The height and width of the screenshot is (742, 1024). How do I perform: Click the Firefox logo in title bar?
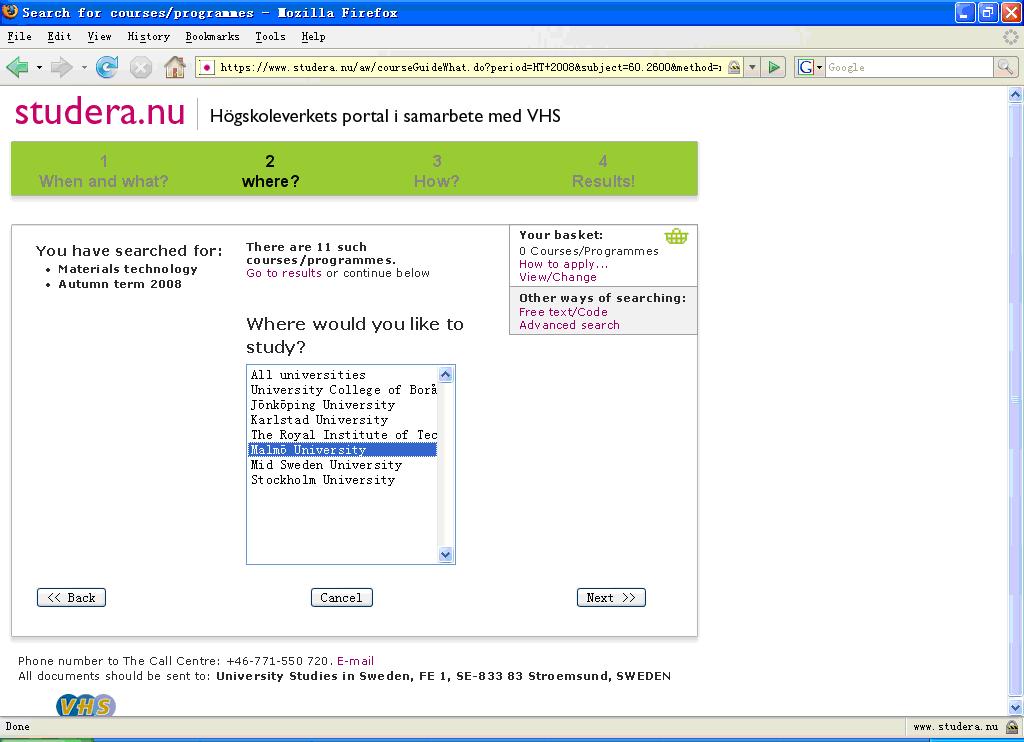pyautogui.click(x=10, y=12)
